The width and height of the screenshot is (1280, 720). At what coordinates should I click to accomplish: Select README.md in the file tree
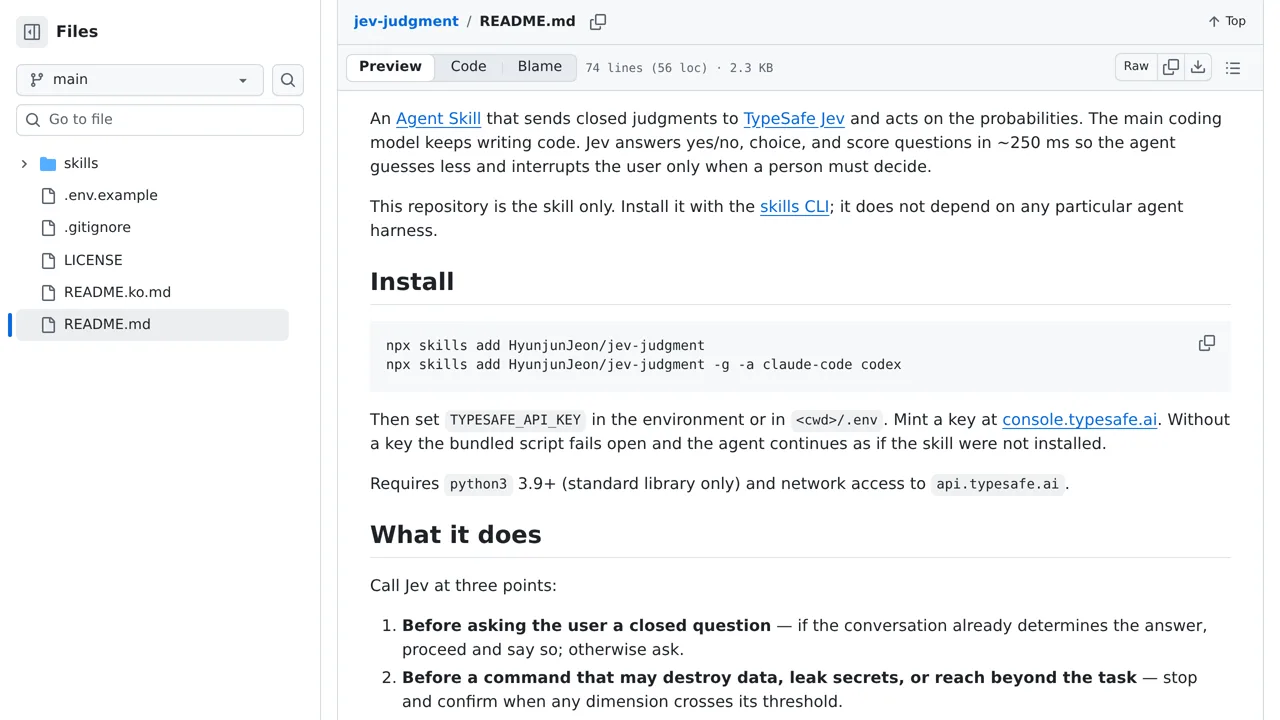(x=152, y=324)
